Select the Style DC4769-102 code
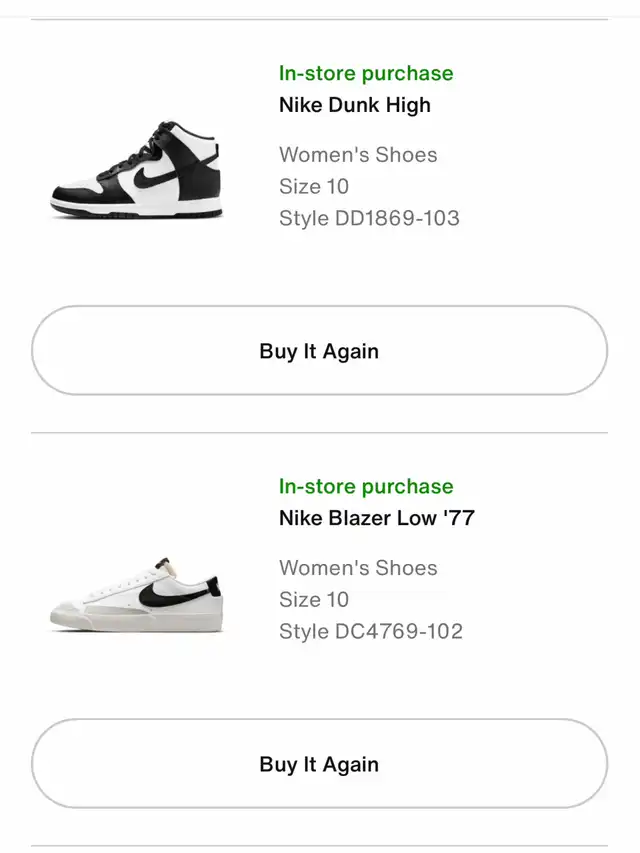The height and width of the screenshot is (853, 640). pos(371,632)
